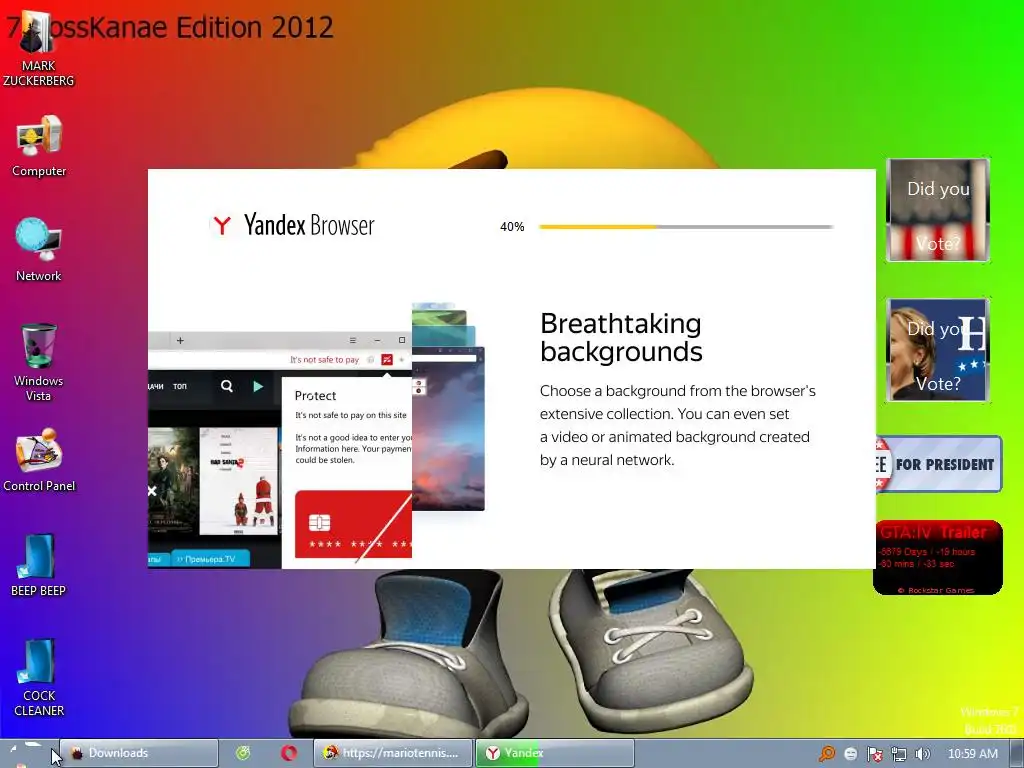This screenshot has width=1024, height=768.
Task: Click the hamburger menu icon in preview
Action: click(353, 340)
